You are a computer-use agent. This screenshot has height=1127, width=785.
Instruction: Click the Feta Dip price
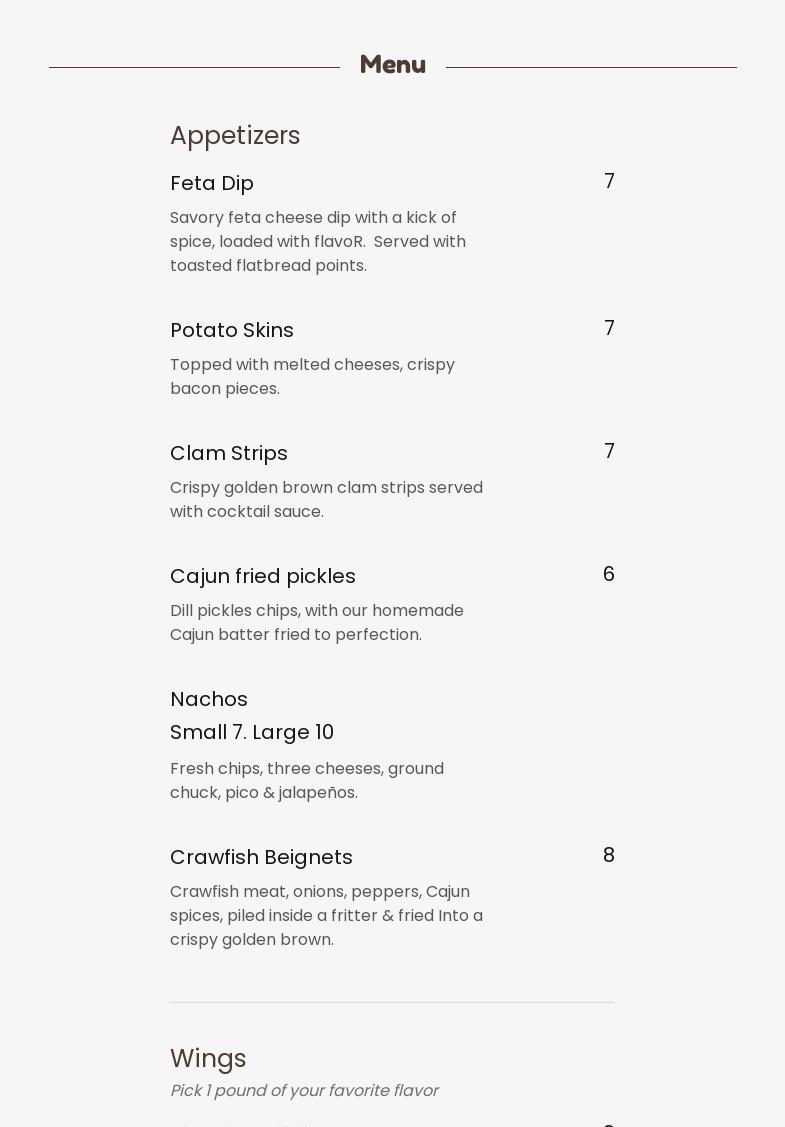[x=609, y=182]
